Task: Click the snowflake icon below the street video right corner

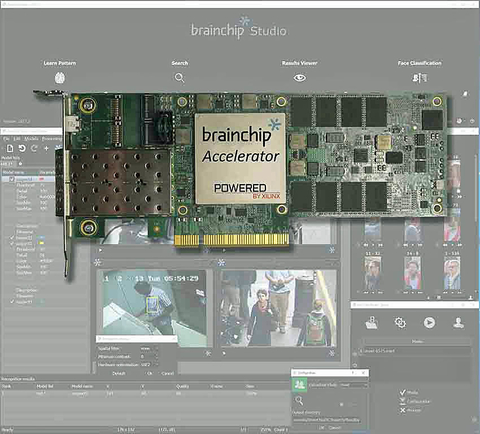Action: [x=332, y=353]
